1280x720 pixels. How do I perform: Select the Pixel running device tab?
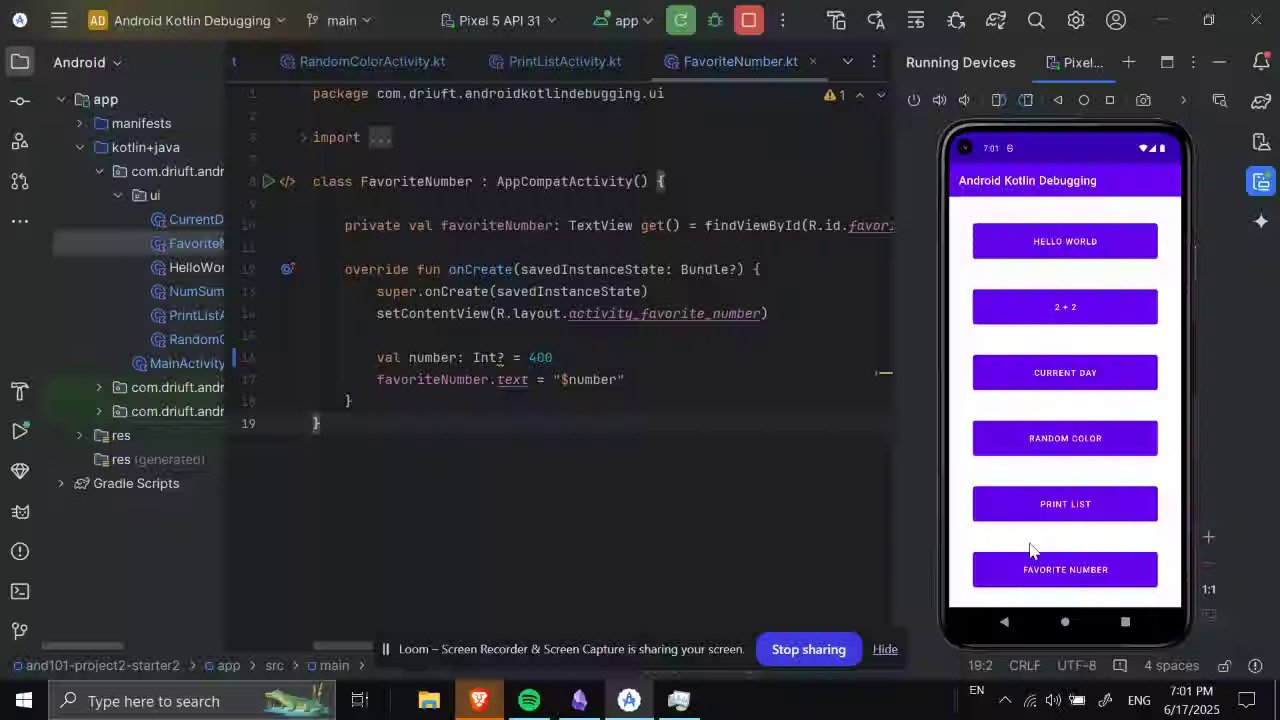point(1074,62)
